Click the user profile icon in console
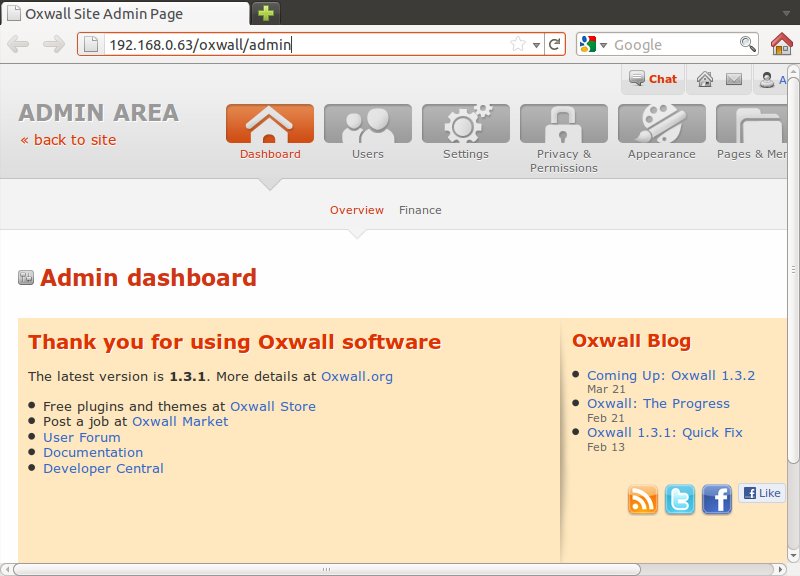Screen dimensions: 800x576 [x=766, y=79]
